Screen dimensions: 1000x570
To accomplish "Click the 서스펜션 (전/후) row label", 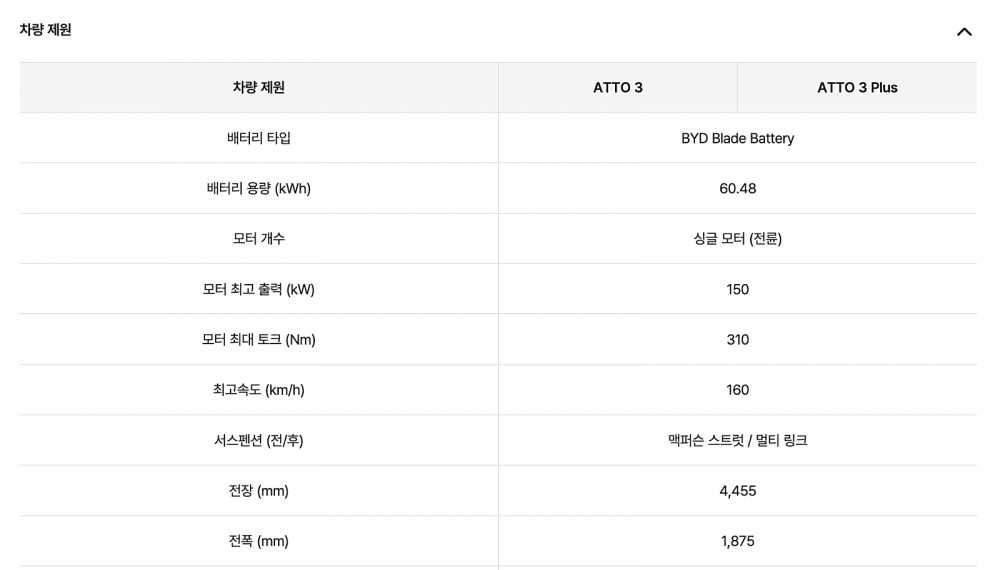I will click(259, 441).
